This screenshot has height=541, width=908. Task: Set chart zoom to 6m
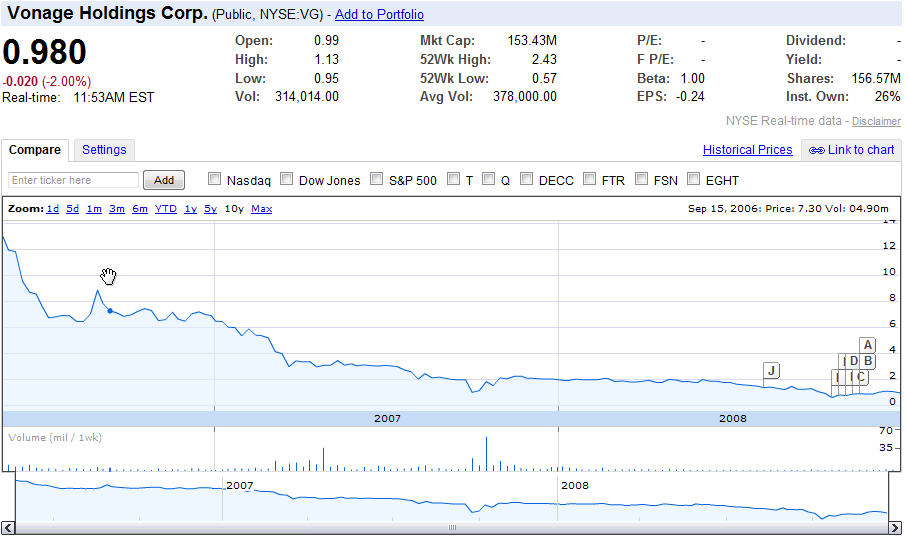(139, 209)
